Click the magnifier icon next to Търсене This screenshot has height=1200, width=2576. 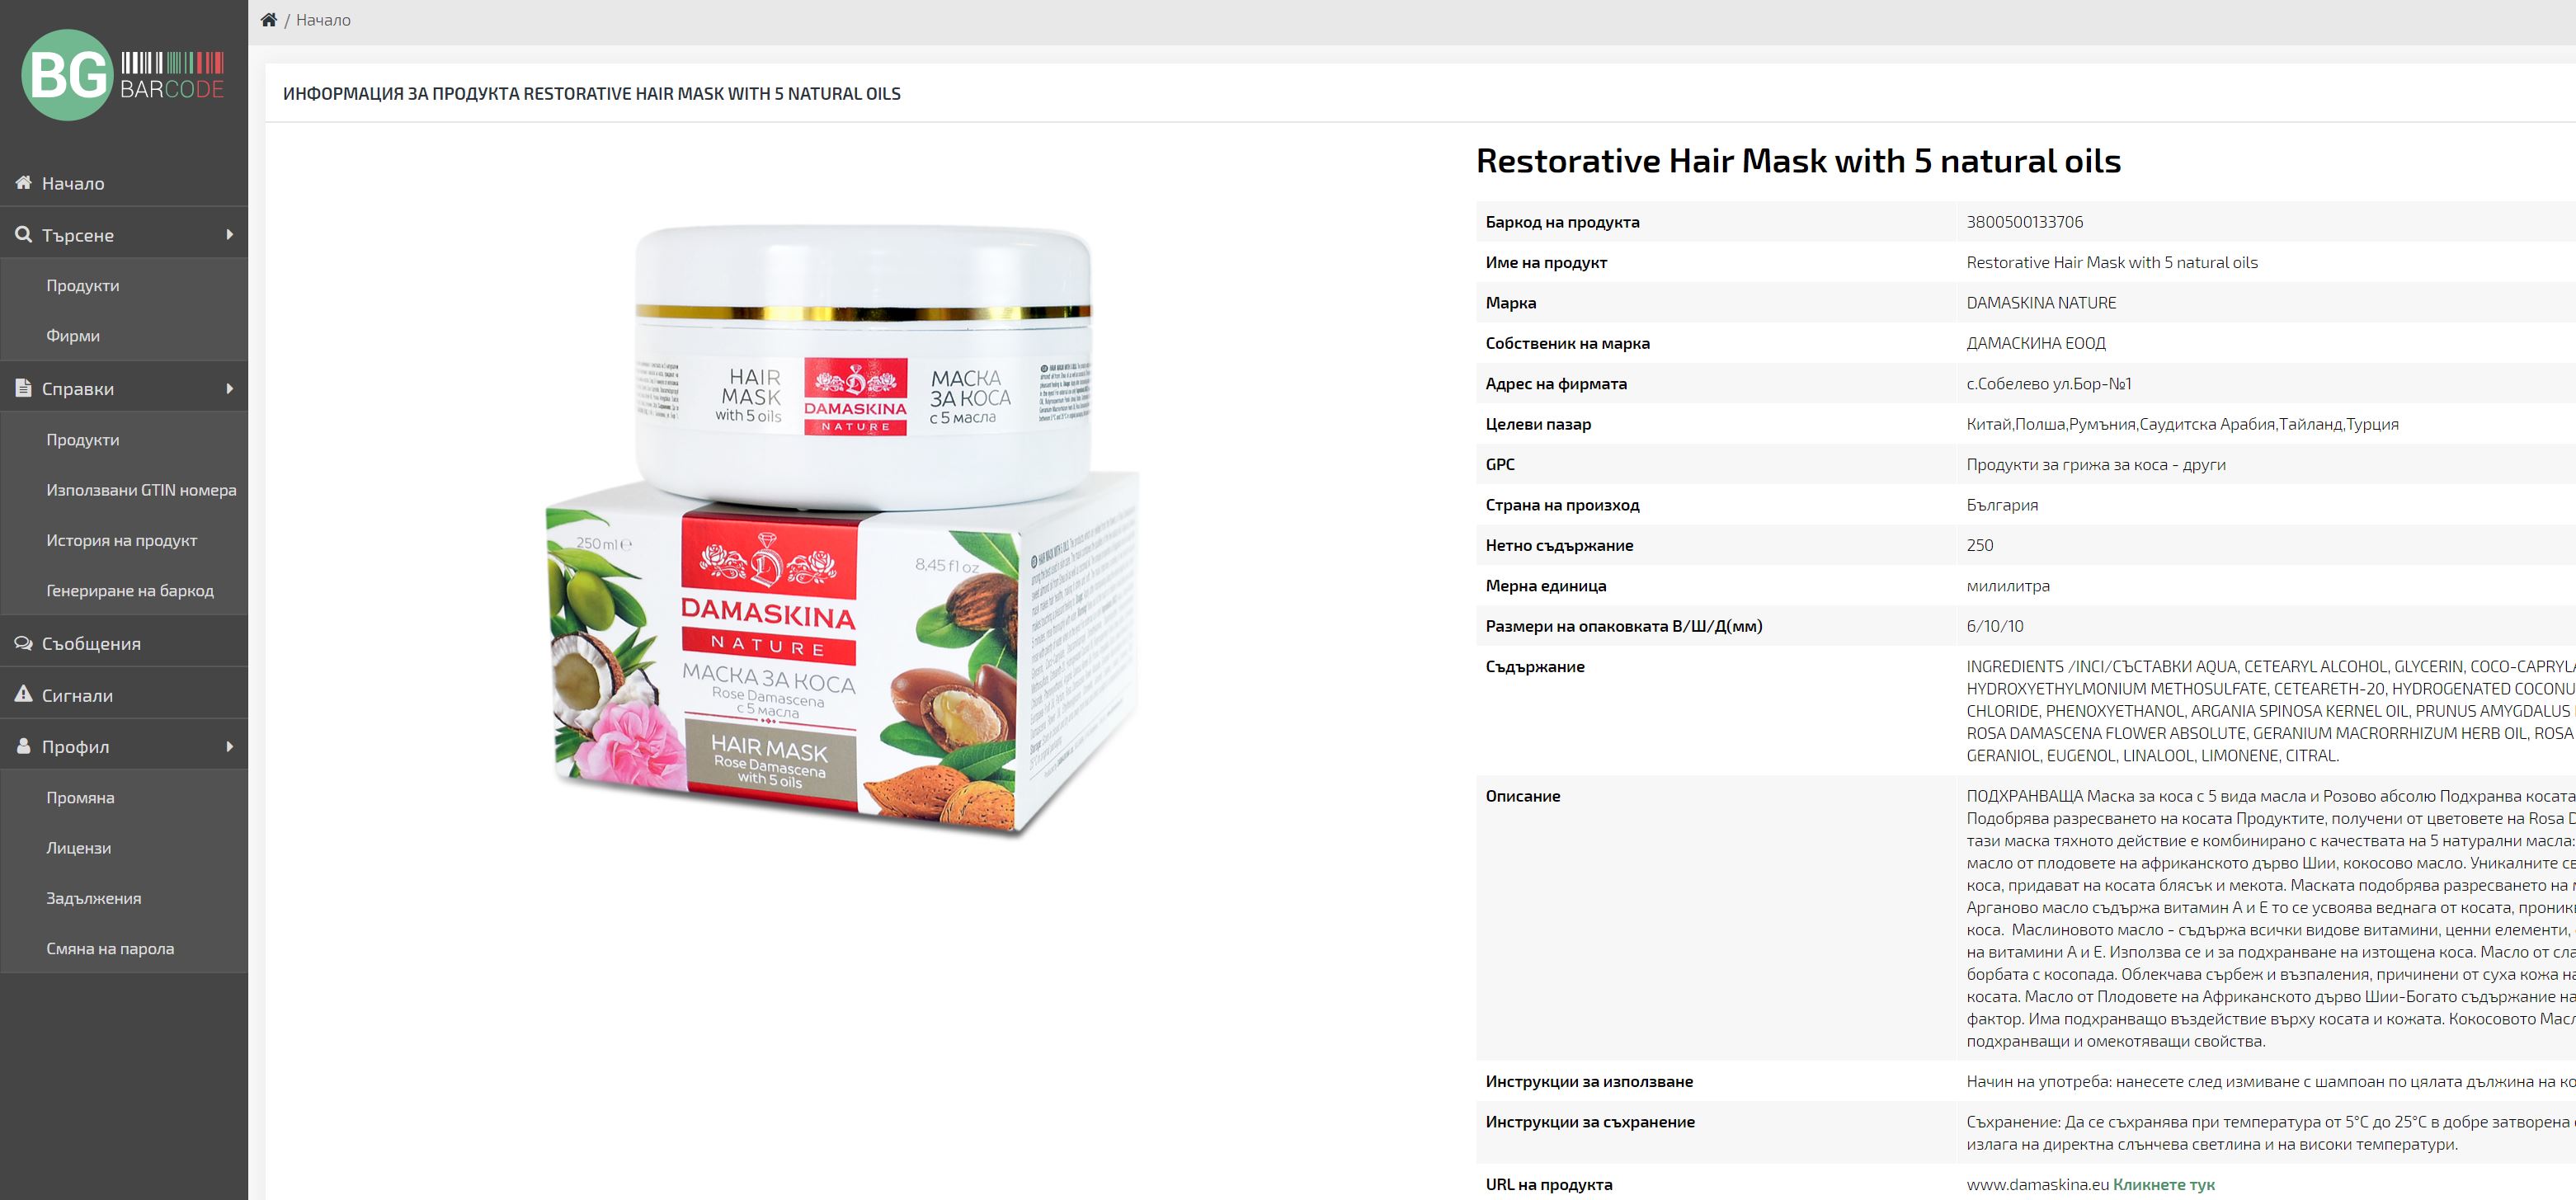tap(24, 234)
